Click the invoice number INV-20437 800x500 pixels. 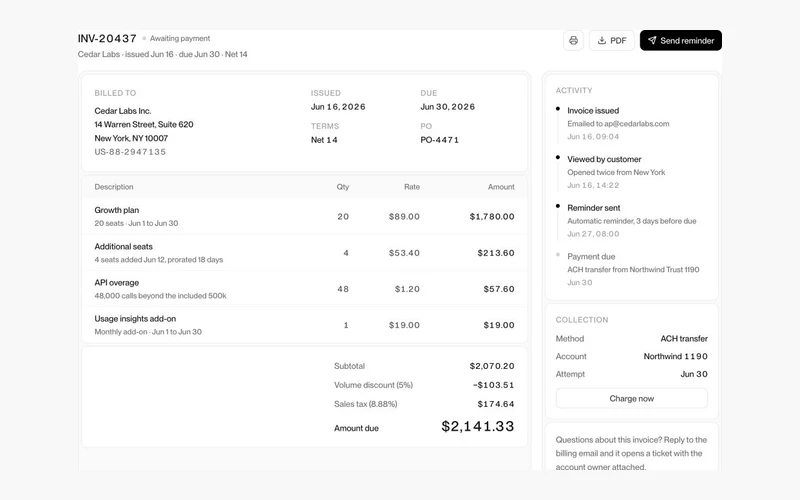[x=107, y=38]
